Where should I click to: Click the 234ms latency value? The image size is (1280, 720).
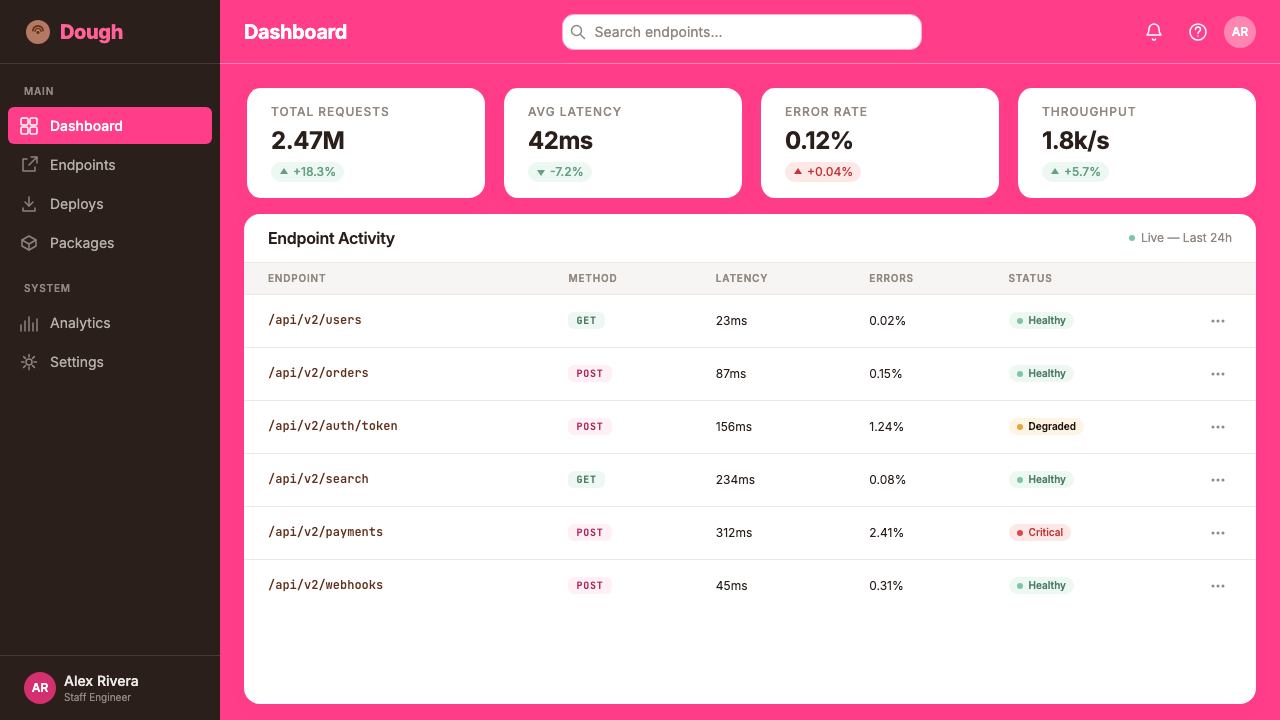[736, 480]
